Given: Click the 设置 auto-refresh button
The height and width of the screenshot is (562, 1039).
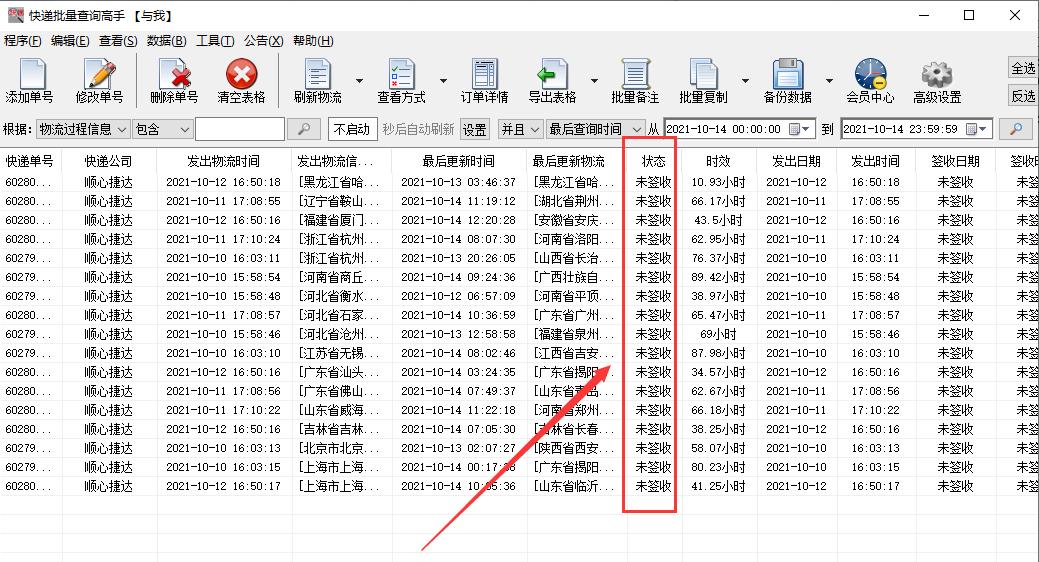Looking at the screenshot, I should click(x=474, y=129).
